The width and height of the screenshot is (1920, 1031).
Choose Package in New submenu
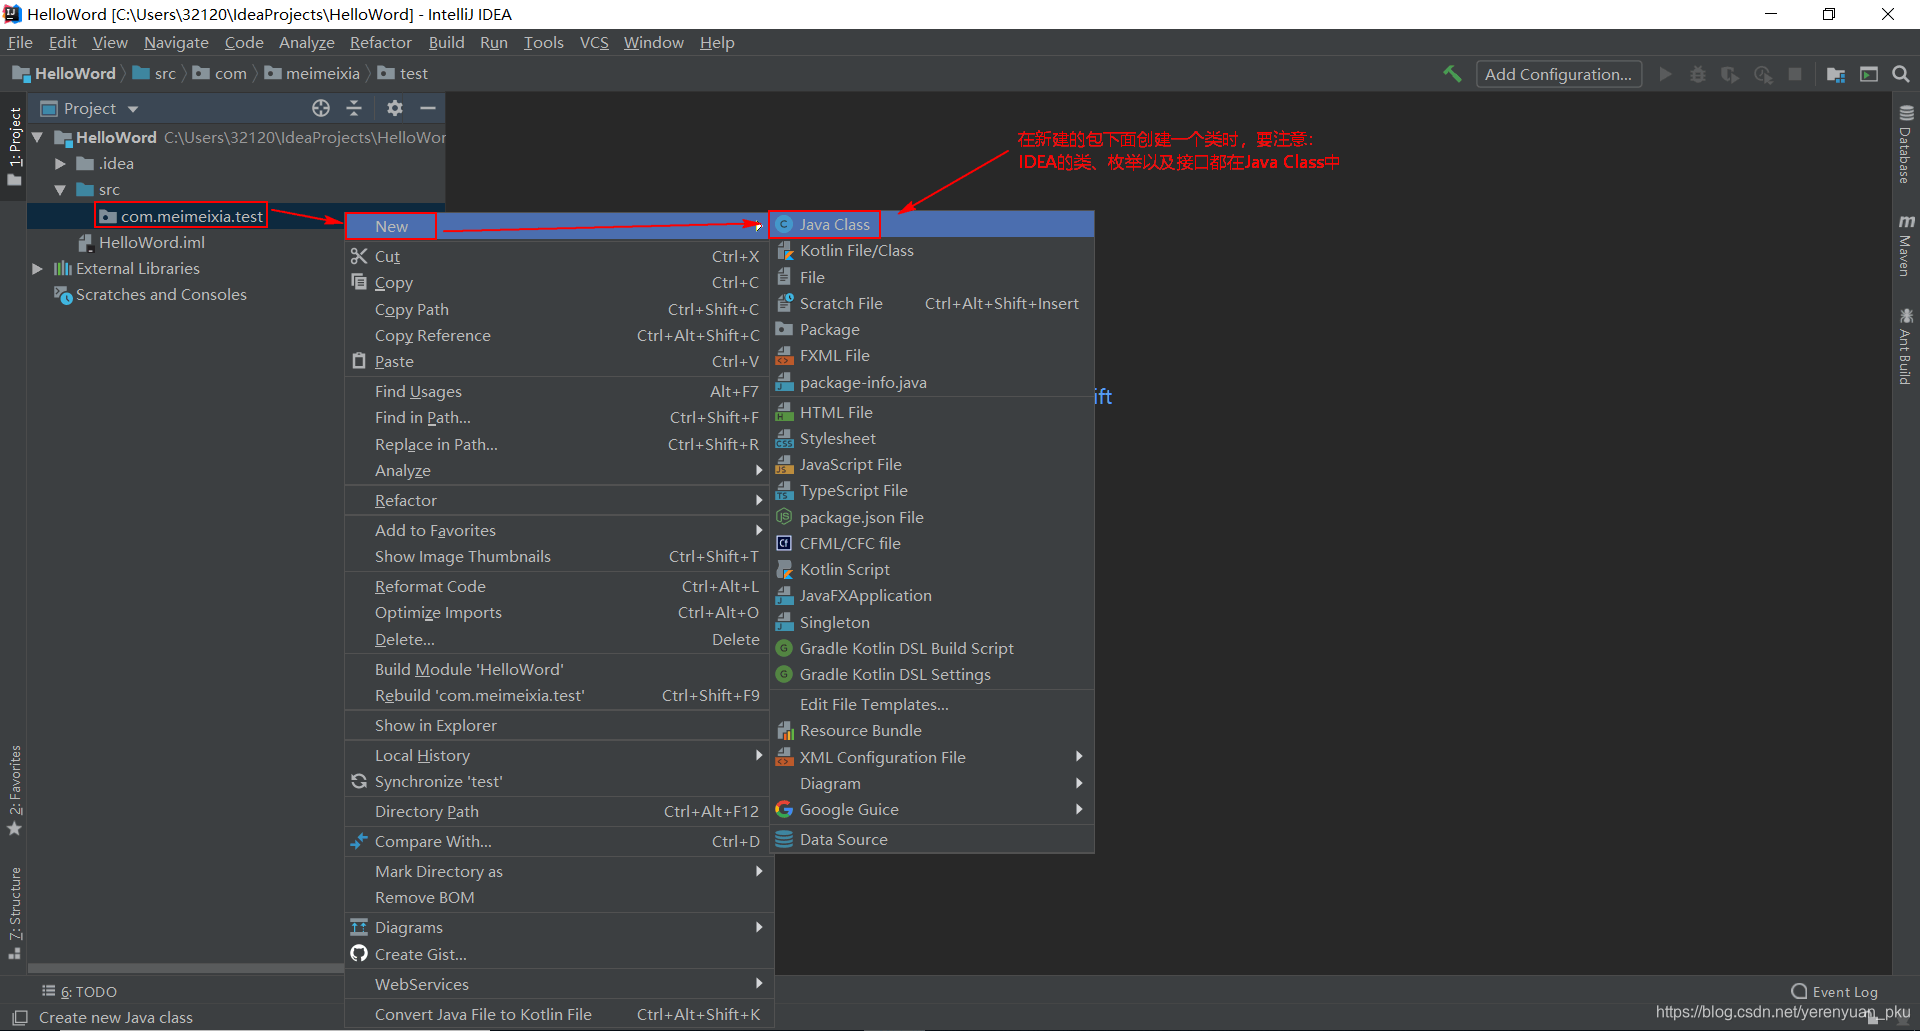tap(932, 329)
